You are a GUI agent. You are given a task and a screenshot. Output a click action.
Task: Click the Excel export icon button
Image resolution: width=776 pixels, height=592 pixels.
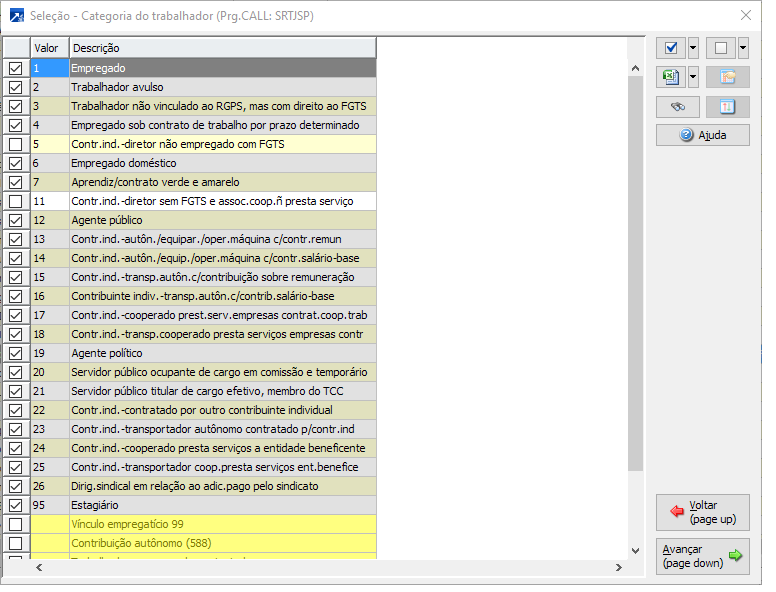tap(671, 77)
